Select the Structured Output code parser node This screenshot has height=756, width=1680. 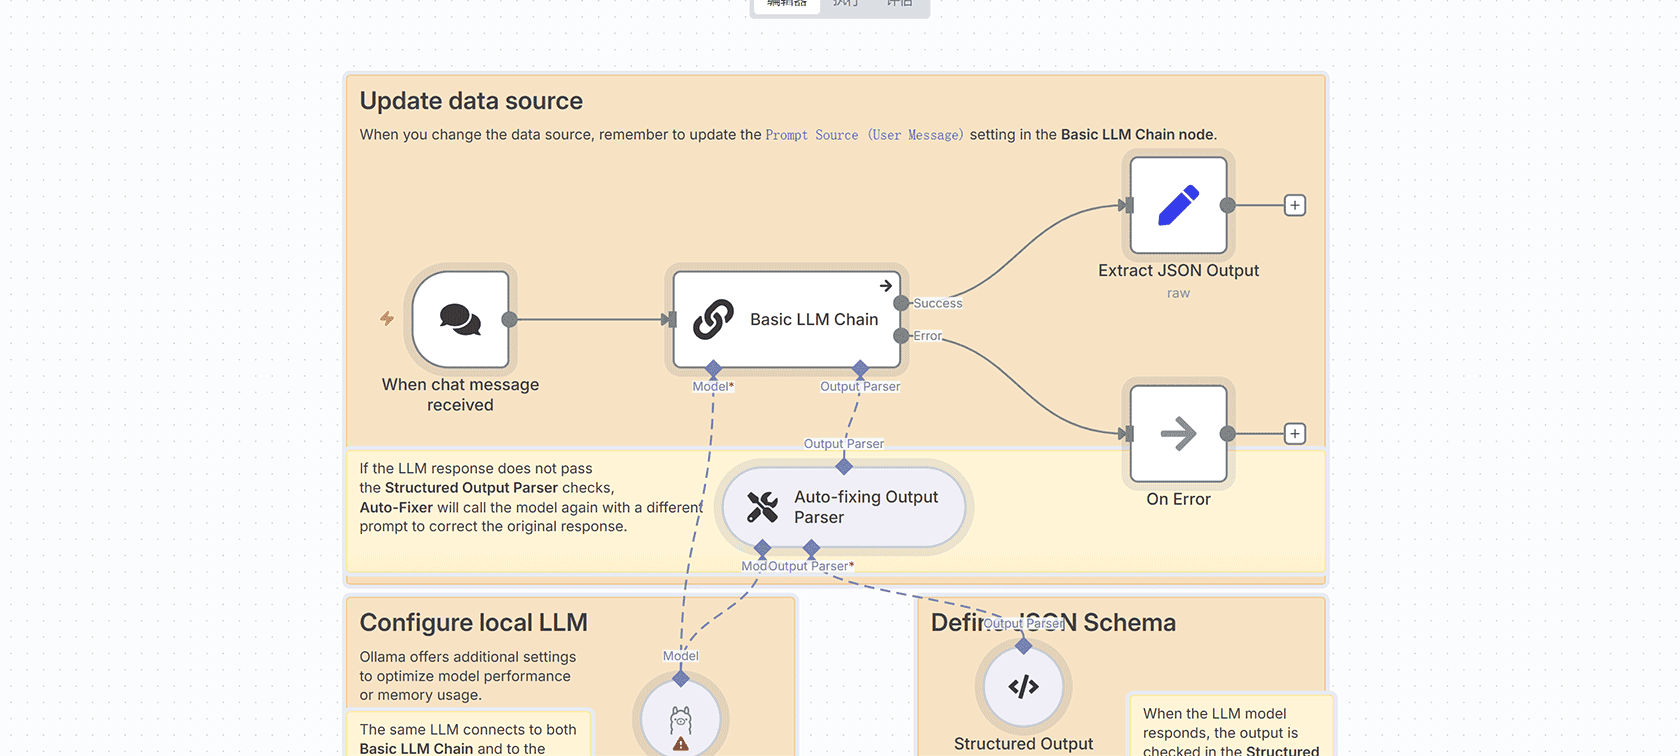(x=1023, y=687)
